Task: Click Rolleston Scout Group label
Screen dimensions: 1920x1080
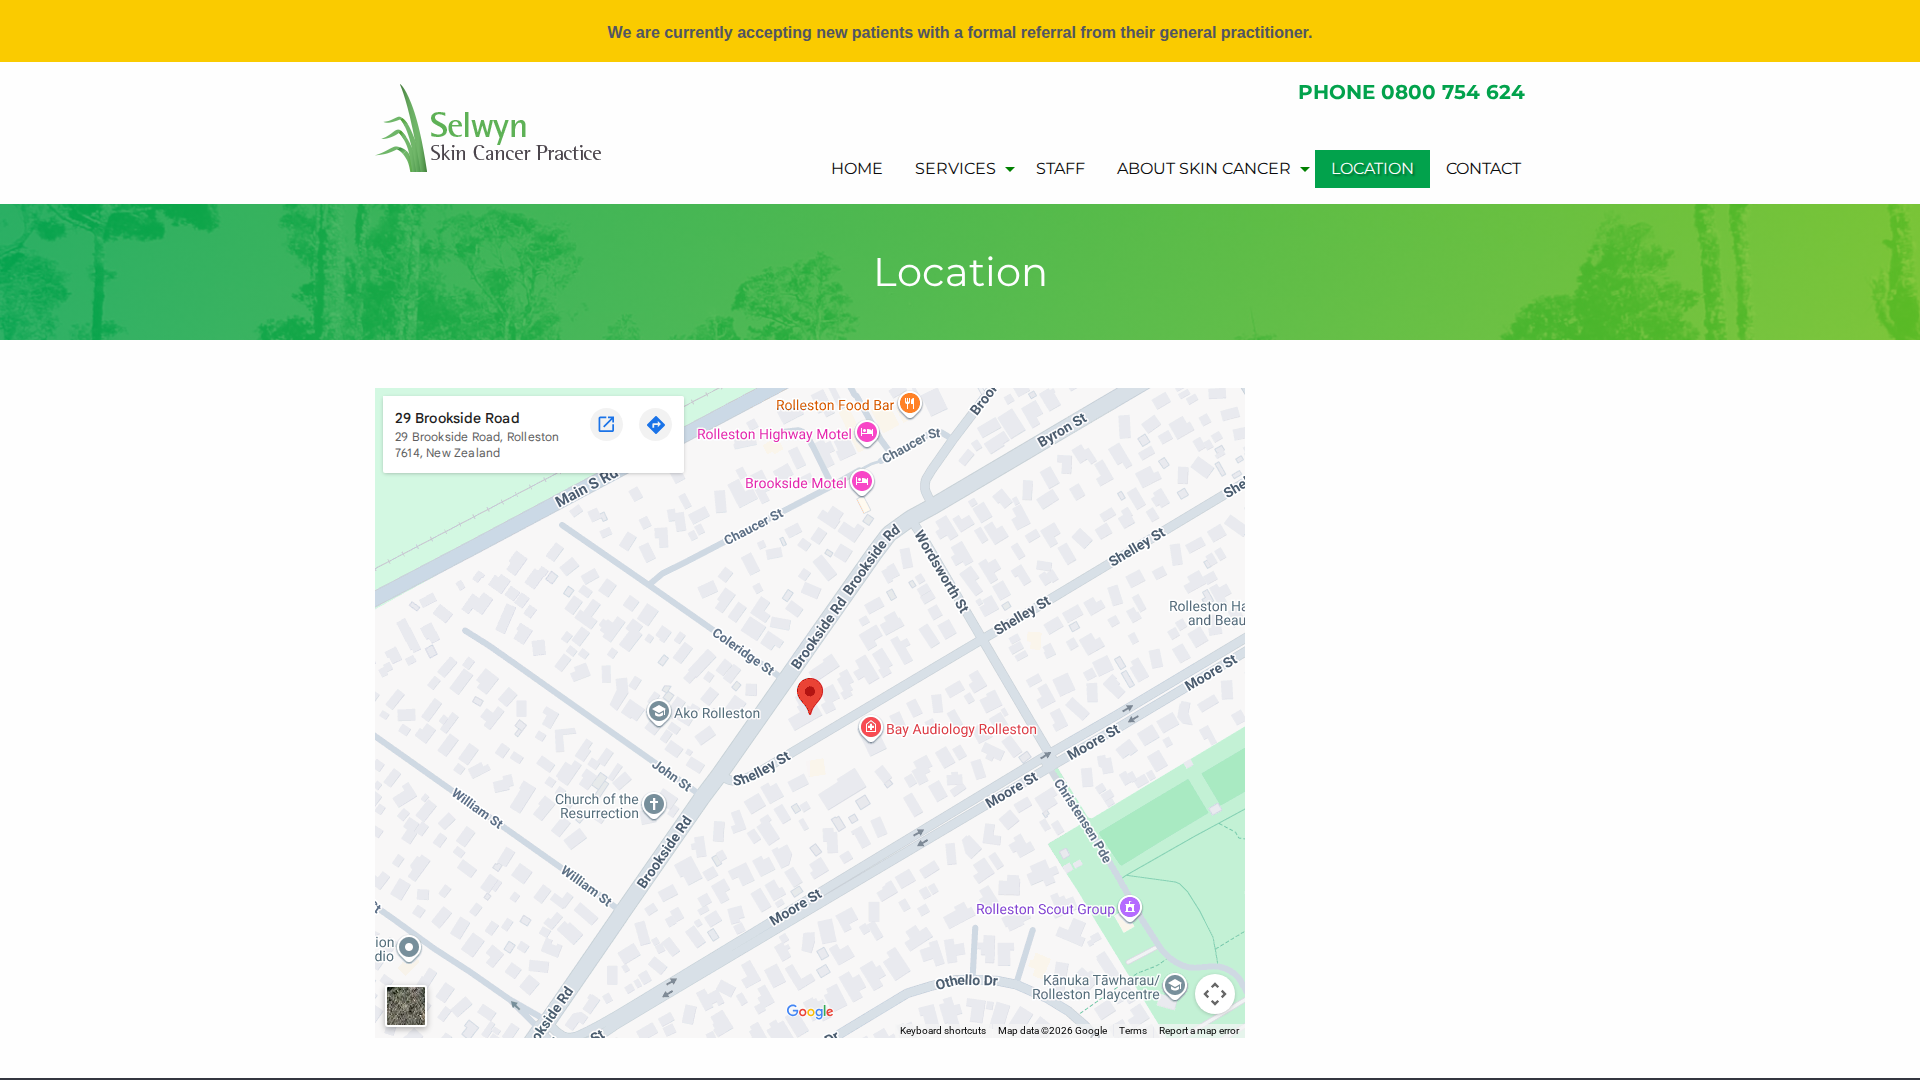Action: click(1045, 909)
